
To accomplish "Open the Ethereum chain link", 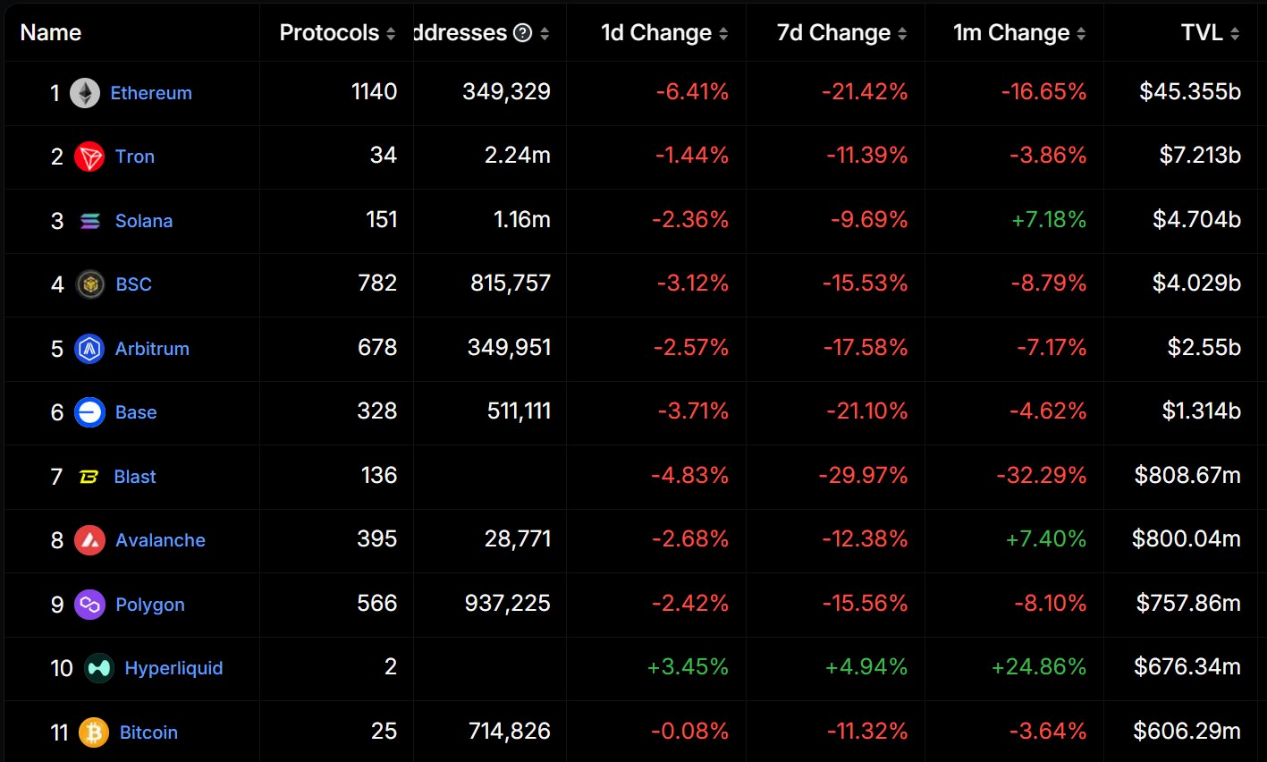I will (x=151, y=93).
